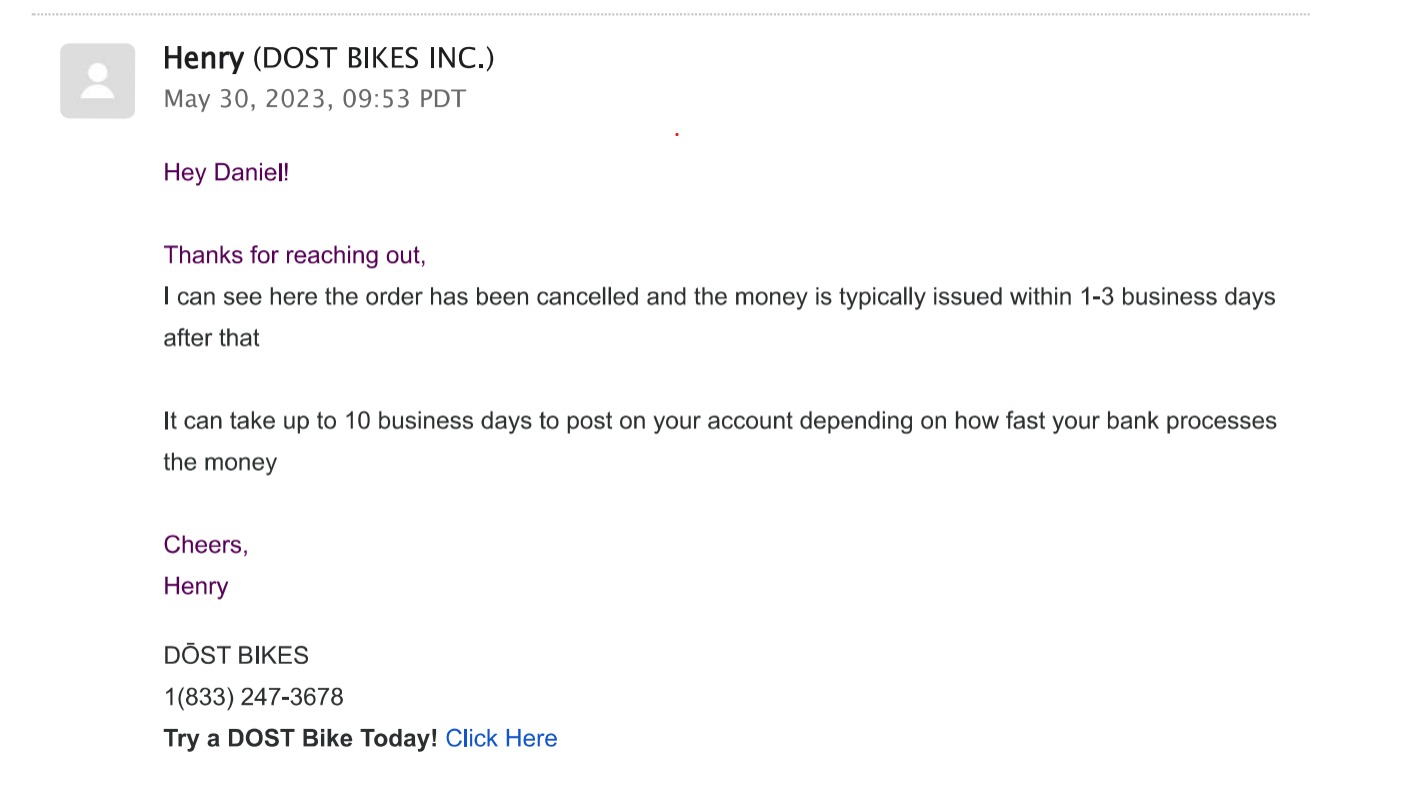Click the bold Try a DOST Bike Today! text
The image size is (1410, 799).
click(x=300, y=738)
